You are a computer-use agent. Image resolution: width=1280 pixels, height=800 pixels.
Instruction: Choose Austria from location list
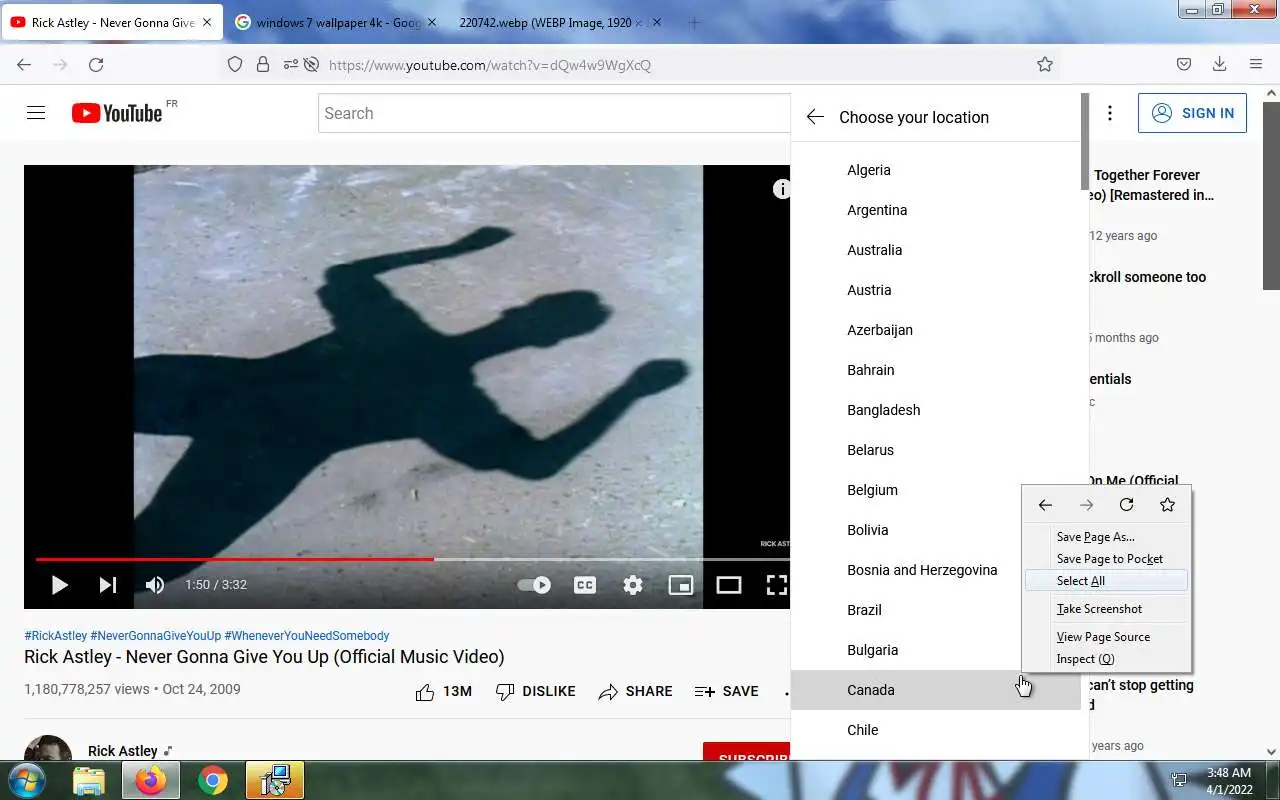936,290
